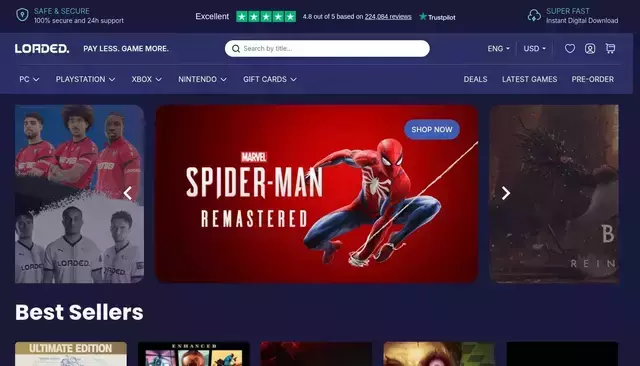Click the Shop Now button
The height and width of the screenshot is (366, 640).
[432, 129]
